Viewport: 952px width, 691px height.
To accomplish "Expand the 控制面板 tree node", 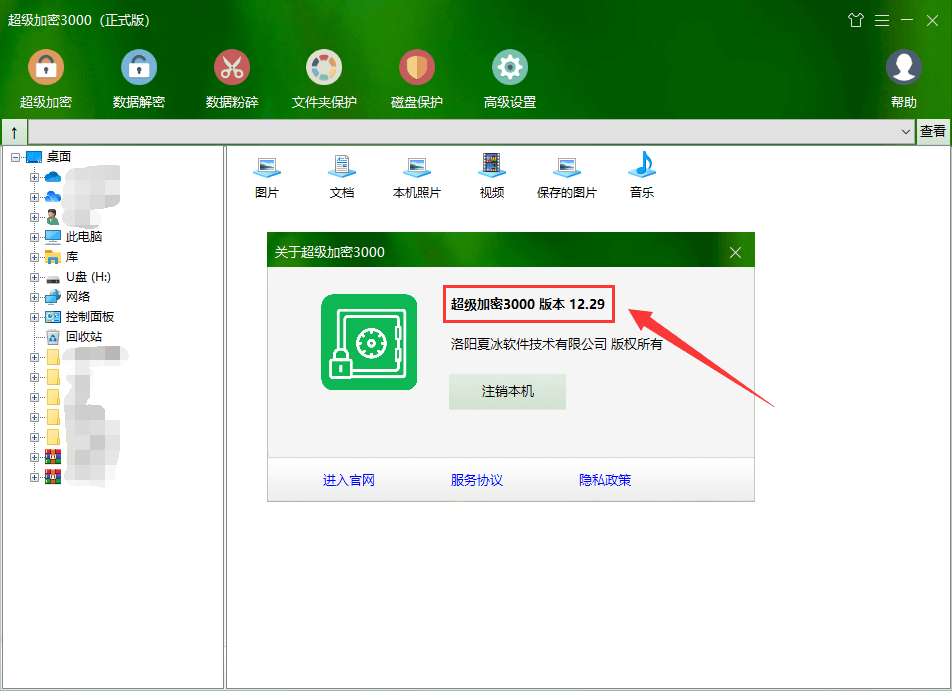I will [x=34, y=318].
